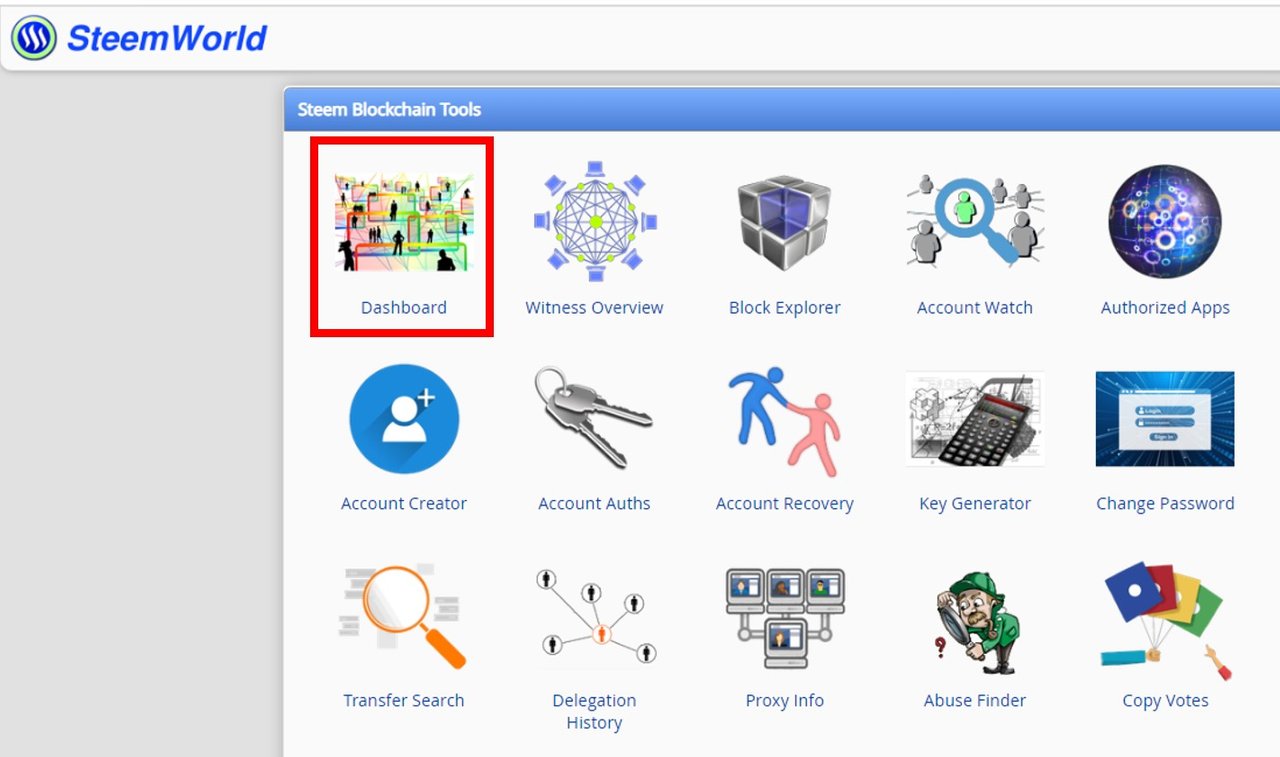Open Change Password login-screen icon

coord(1165,419)
